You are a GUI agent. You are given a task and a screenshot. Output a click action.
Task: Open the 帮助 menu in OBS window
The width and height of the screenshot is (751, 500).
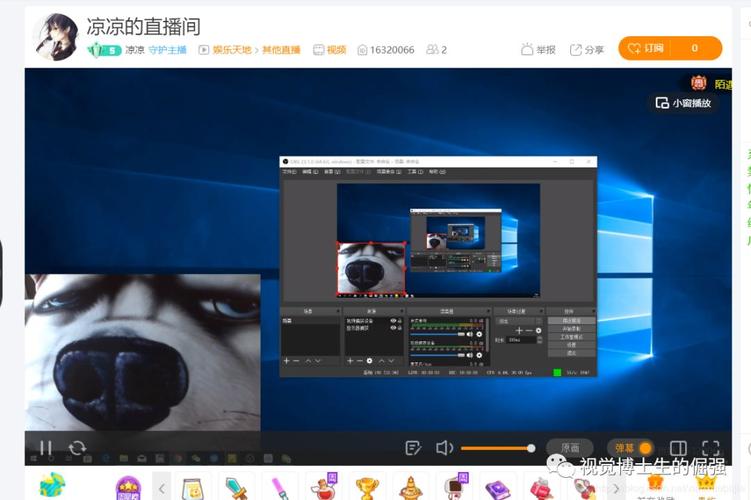(x=437, y=171)
